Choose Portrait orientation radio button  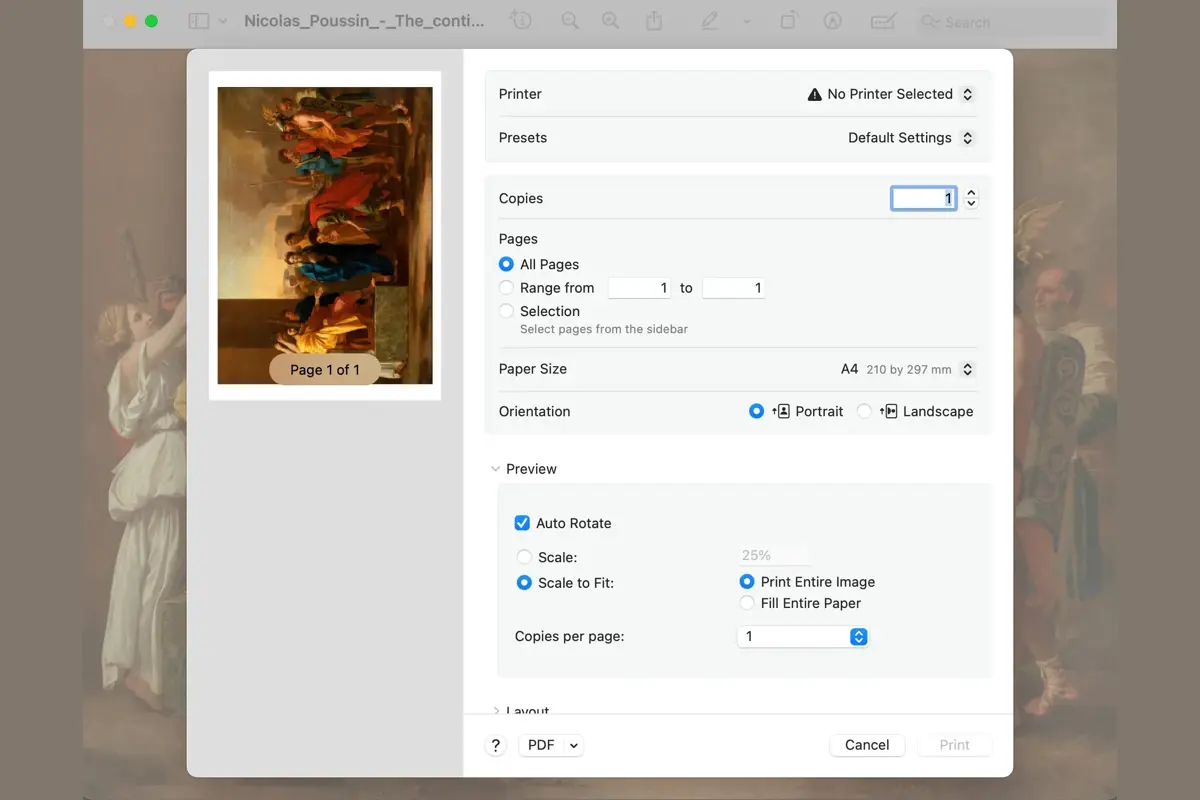[x=756, y=411]
